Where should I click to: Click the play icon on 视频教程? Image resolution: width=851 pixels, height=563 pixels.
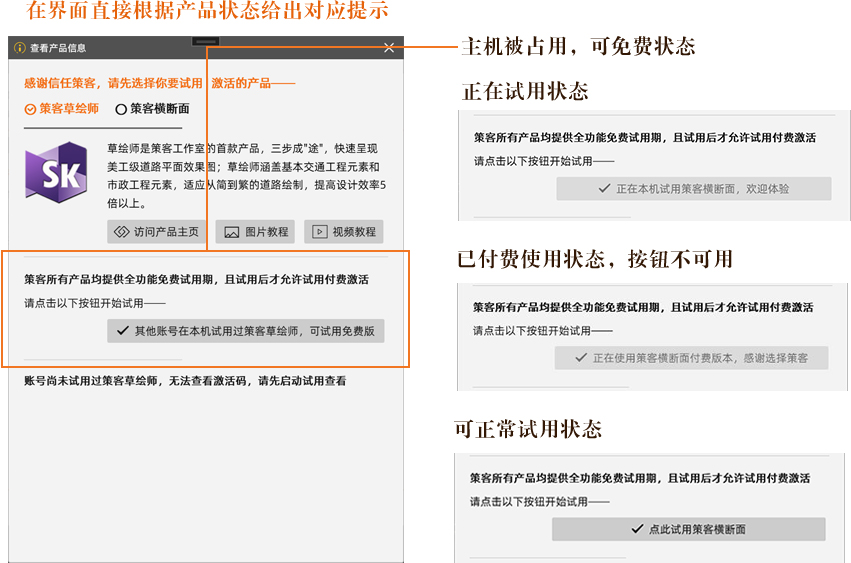320,232
